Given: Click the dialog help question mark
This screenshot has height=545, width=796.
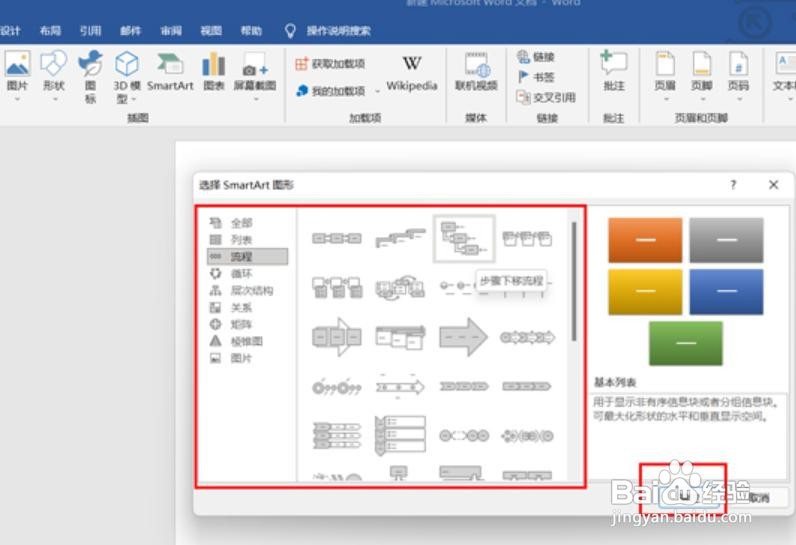Looking at the screenshot, I should point(733,185).
